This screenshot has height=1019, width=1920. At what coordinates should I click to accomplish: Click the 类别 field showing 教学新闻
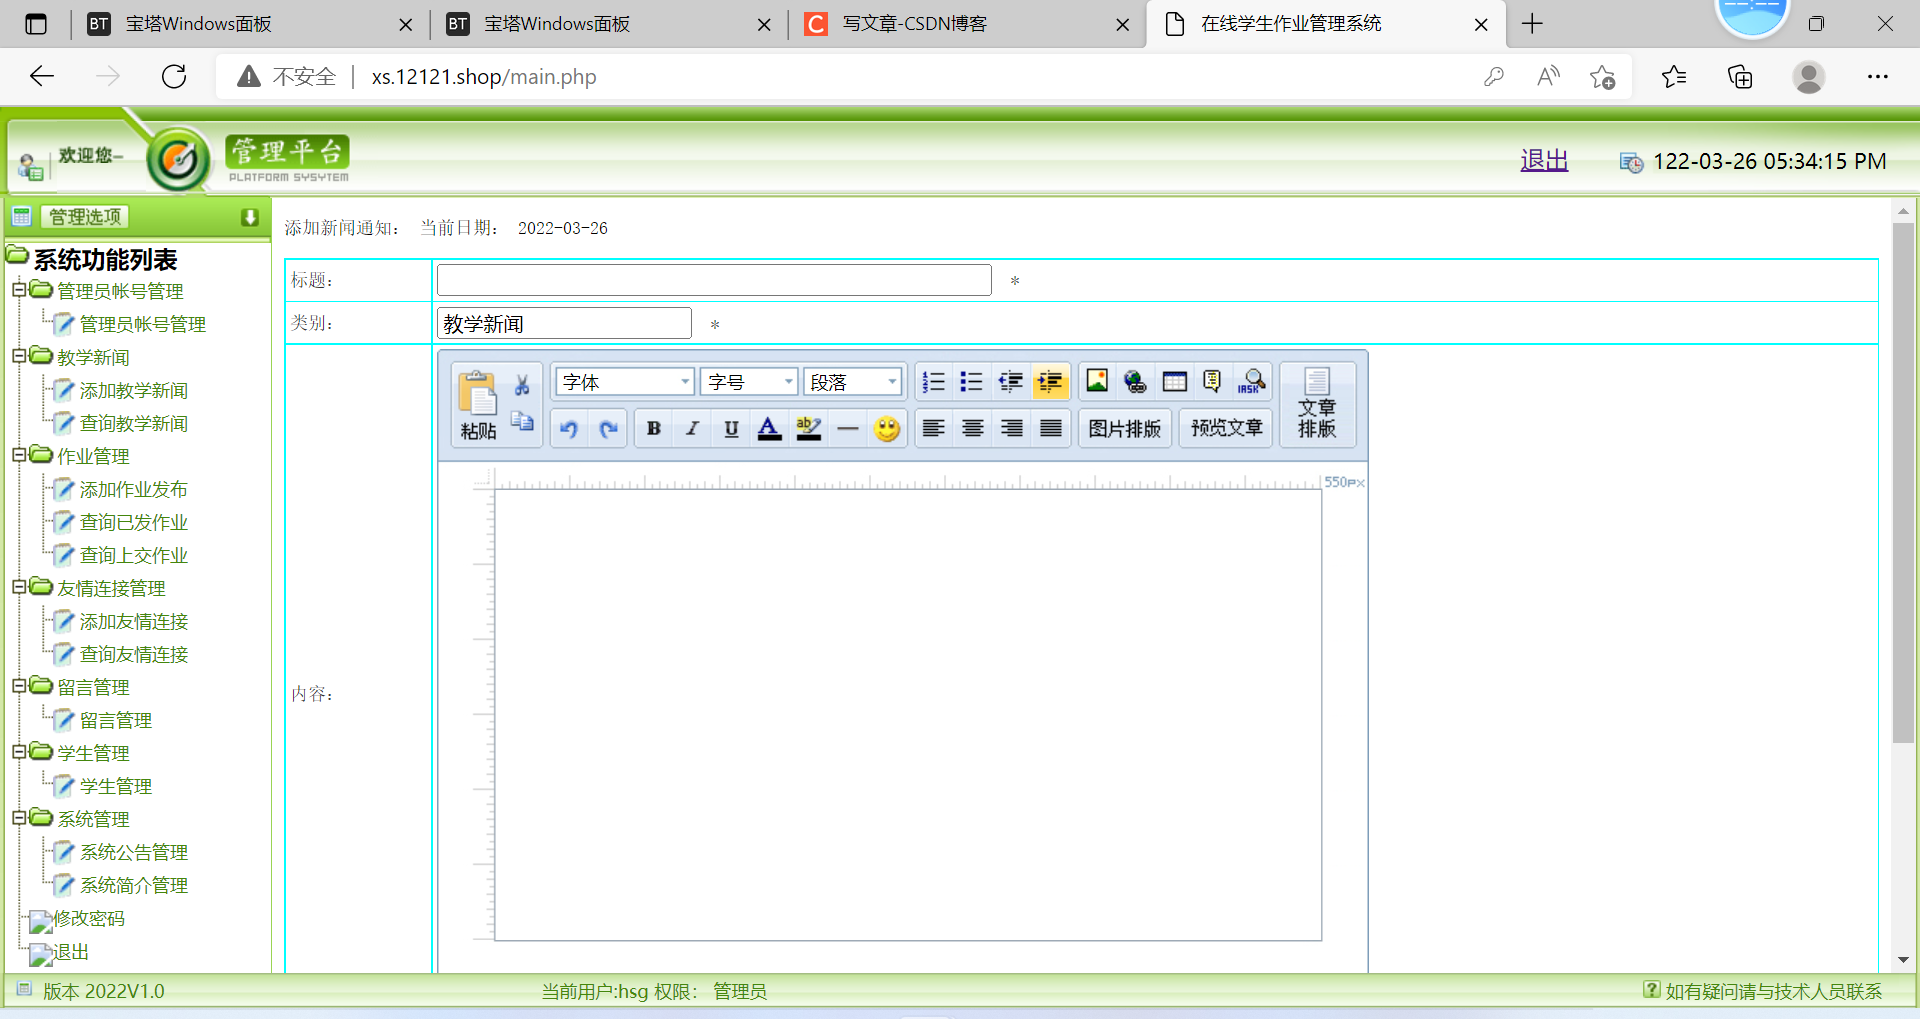click(x=564, y=323)
